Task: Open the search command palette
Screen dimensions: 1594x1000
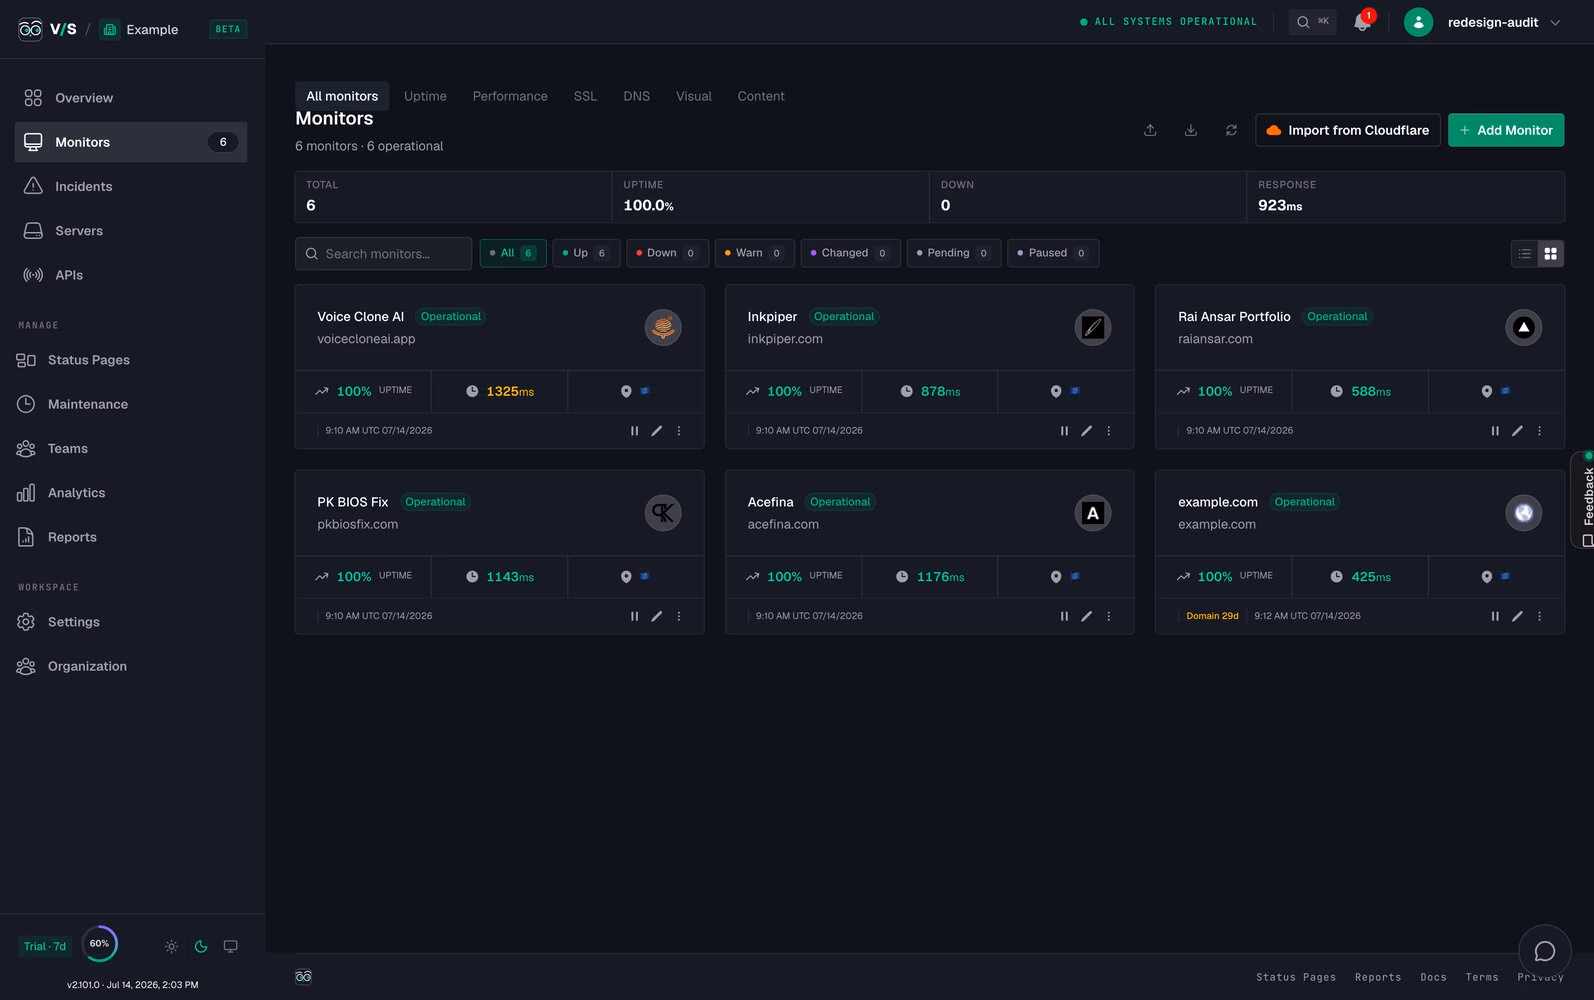Action: [x=1312, y=22]
